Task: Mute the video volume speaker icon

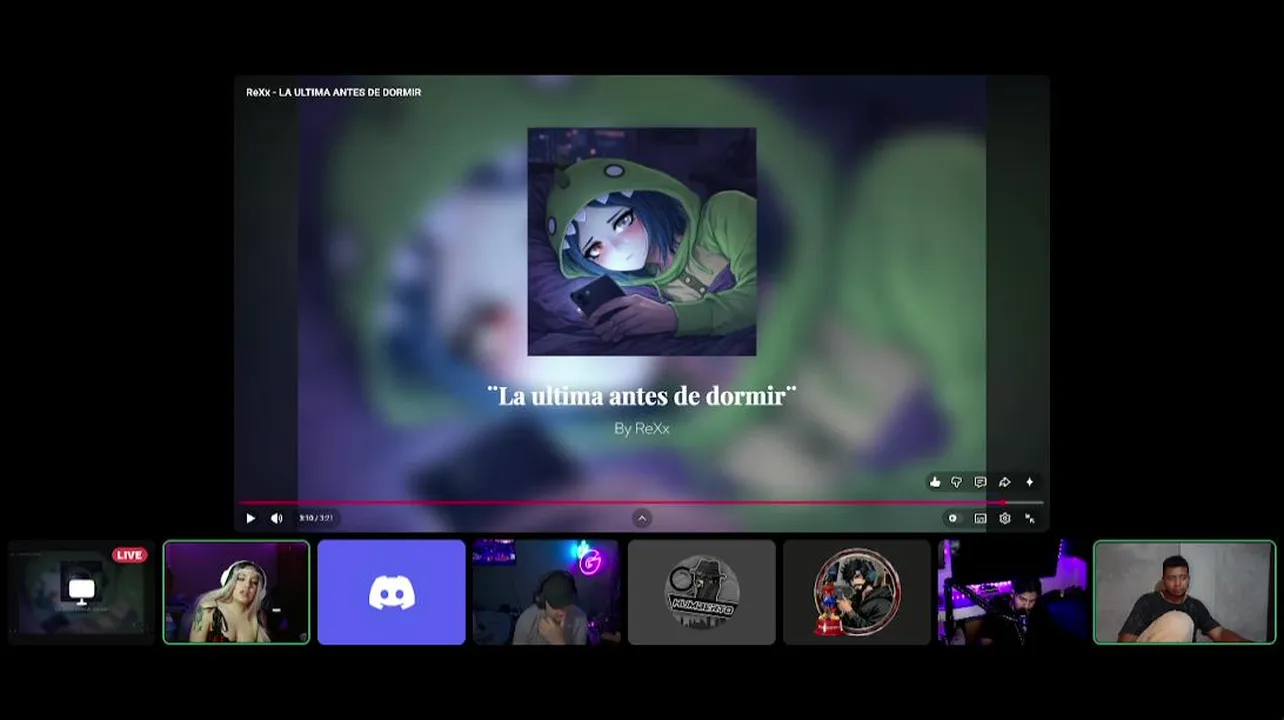Action: [x=276, y=518]
